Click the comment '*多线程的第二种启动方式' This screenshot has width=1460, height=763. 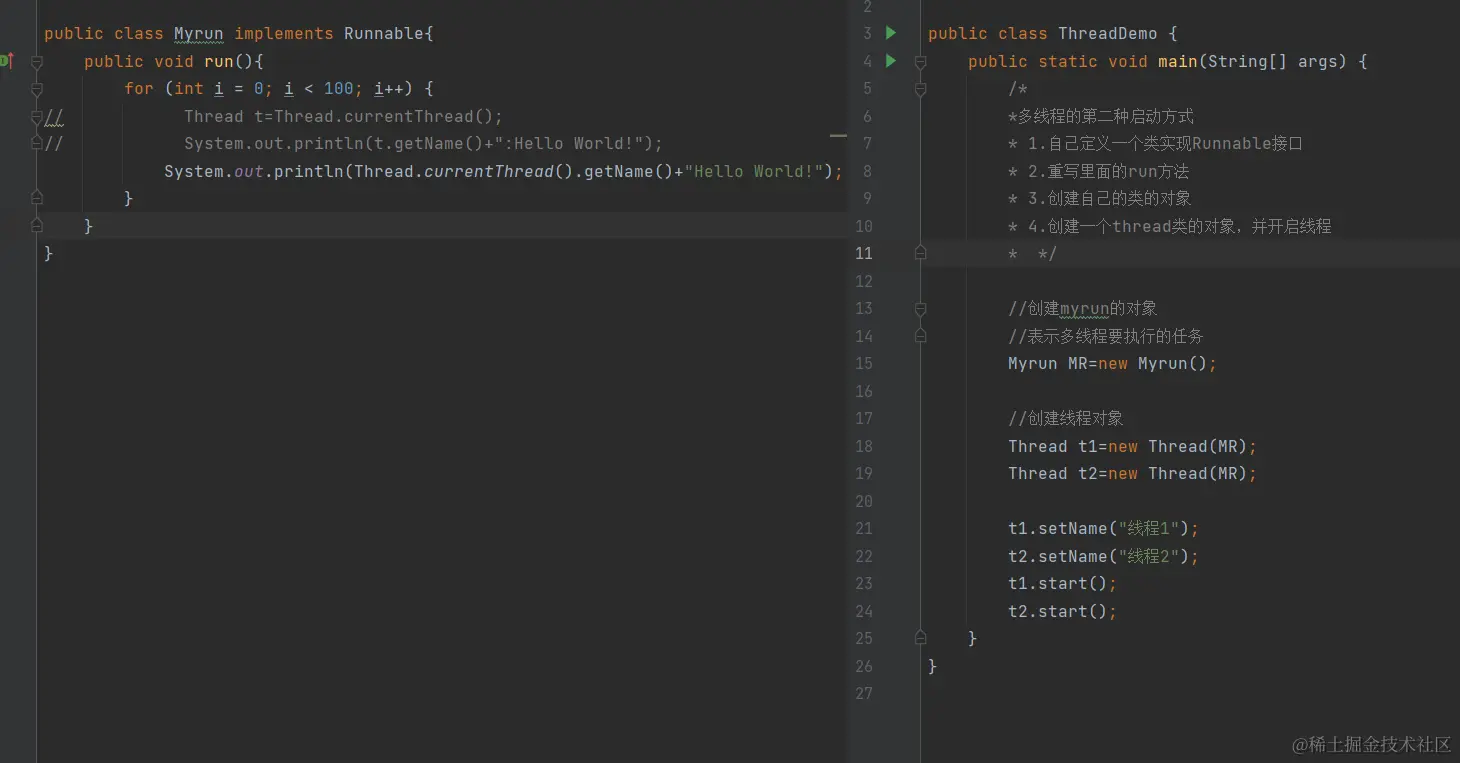[1101, 116]
